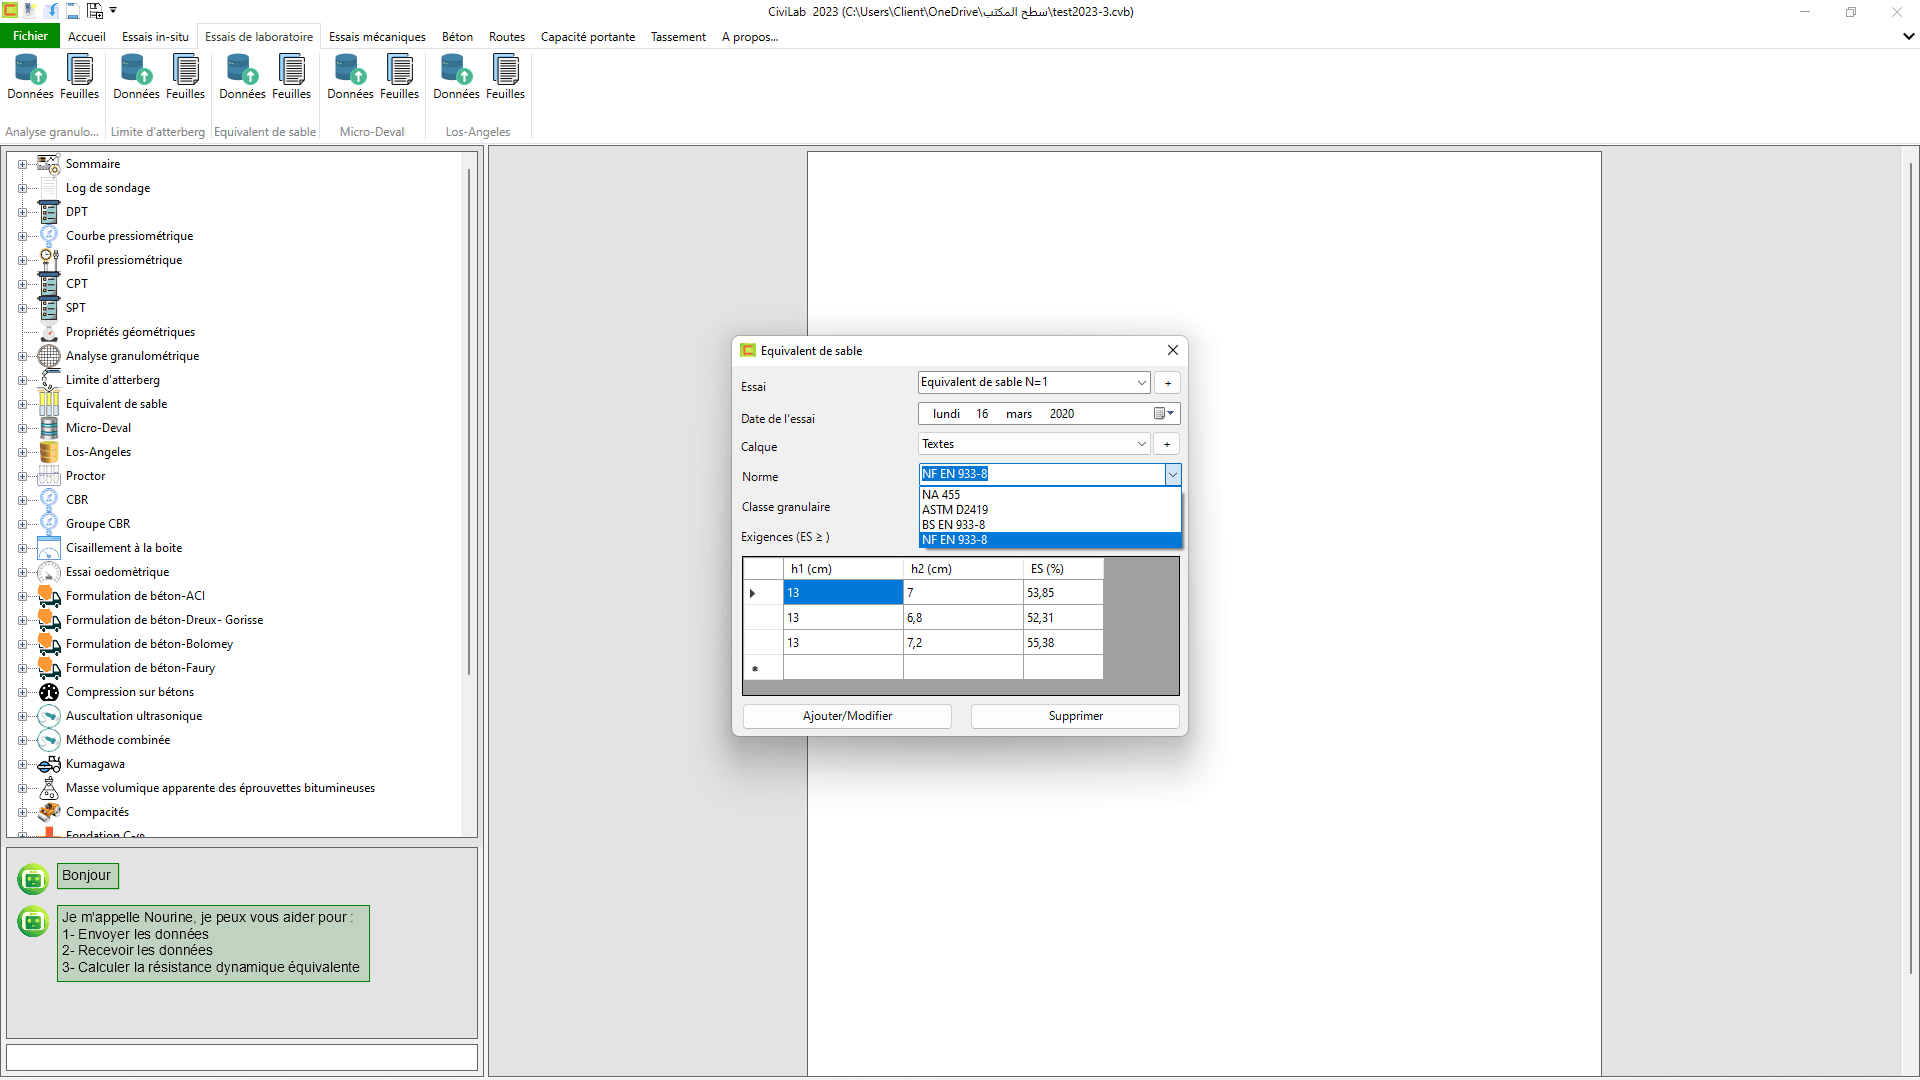Select h2 cell with value 6,8
This screenshot has width=1920, height=1080.
pos(963,618)
